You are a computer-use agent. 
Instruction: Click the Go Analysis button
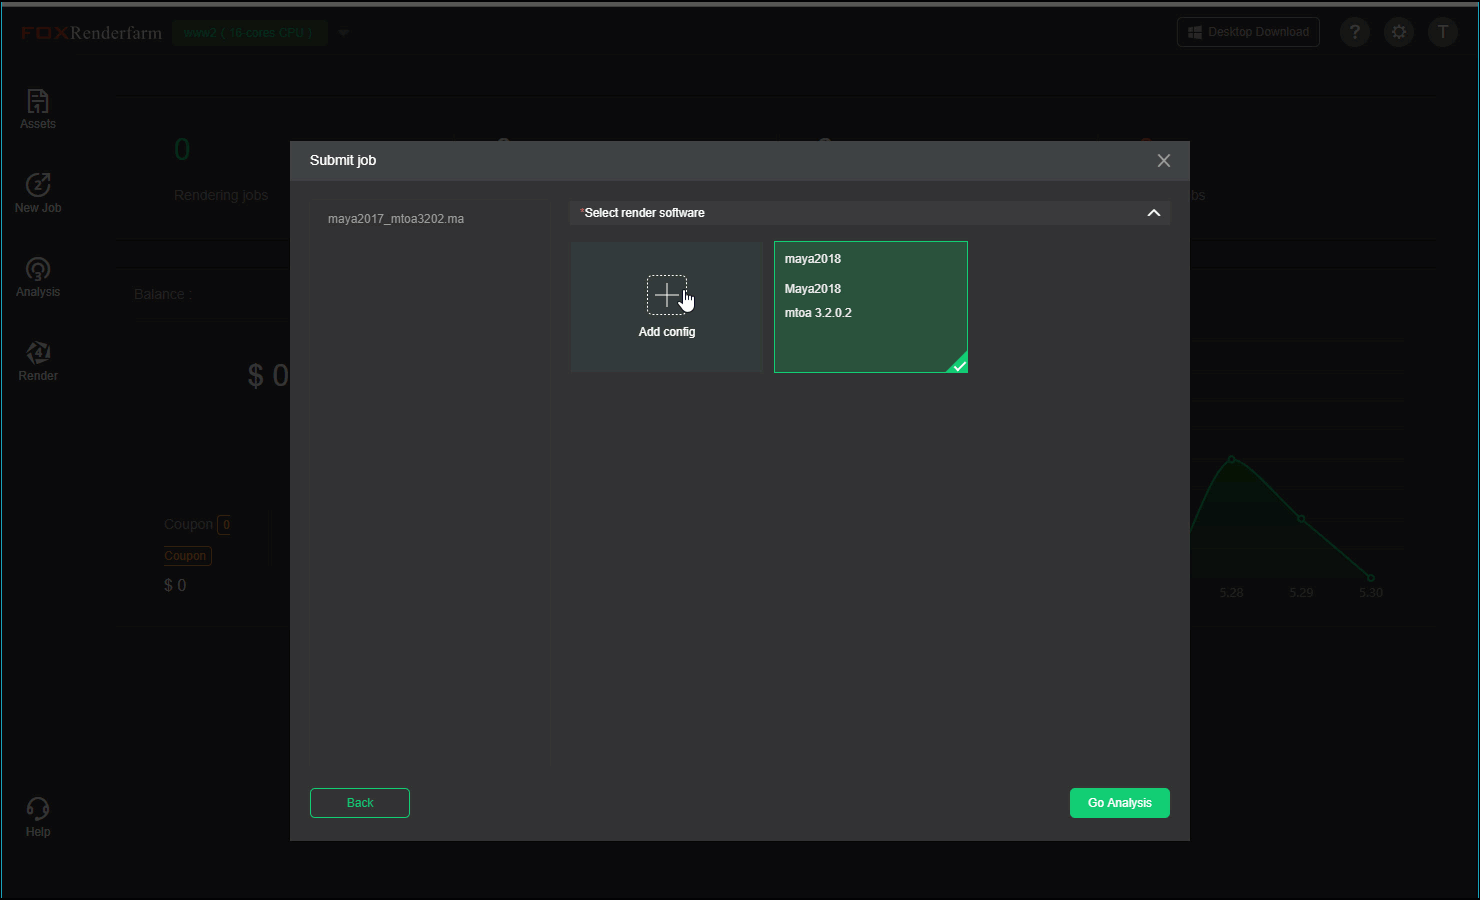coord(1120,803)
